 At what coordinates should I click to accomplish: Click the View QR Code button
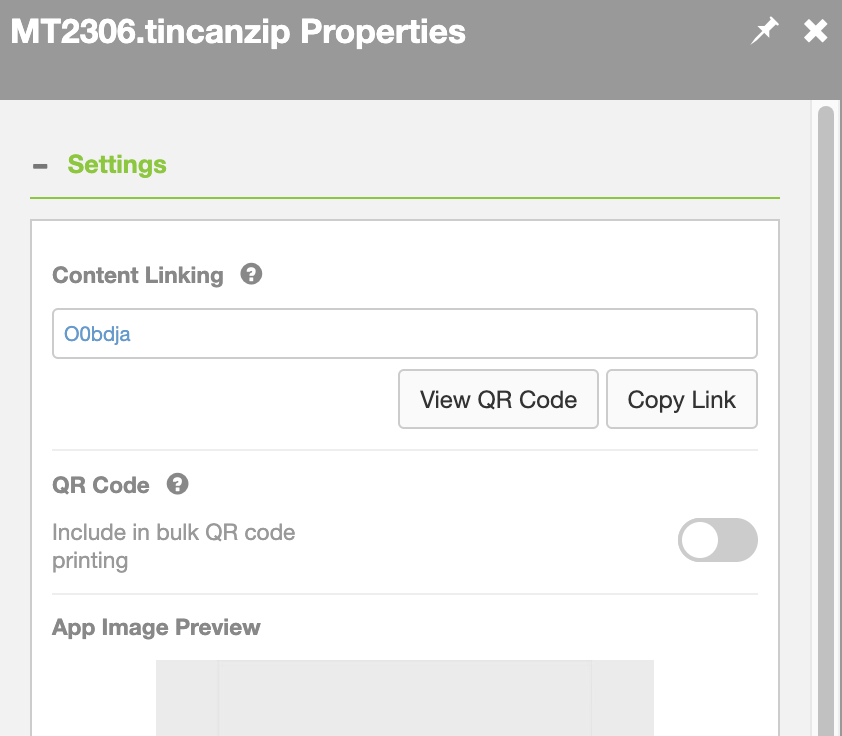[498, 399]
